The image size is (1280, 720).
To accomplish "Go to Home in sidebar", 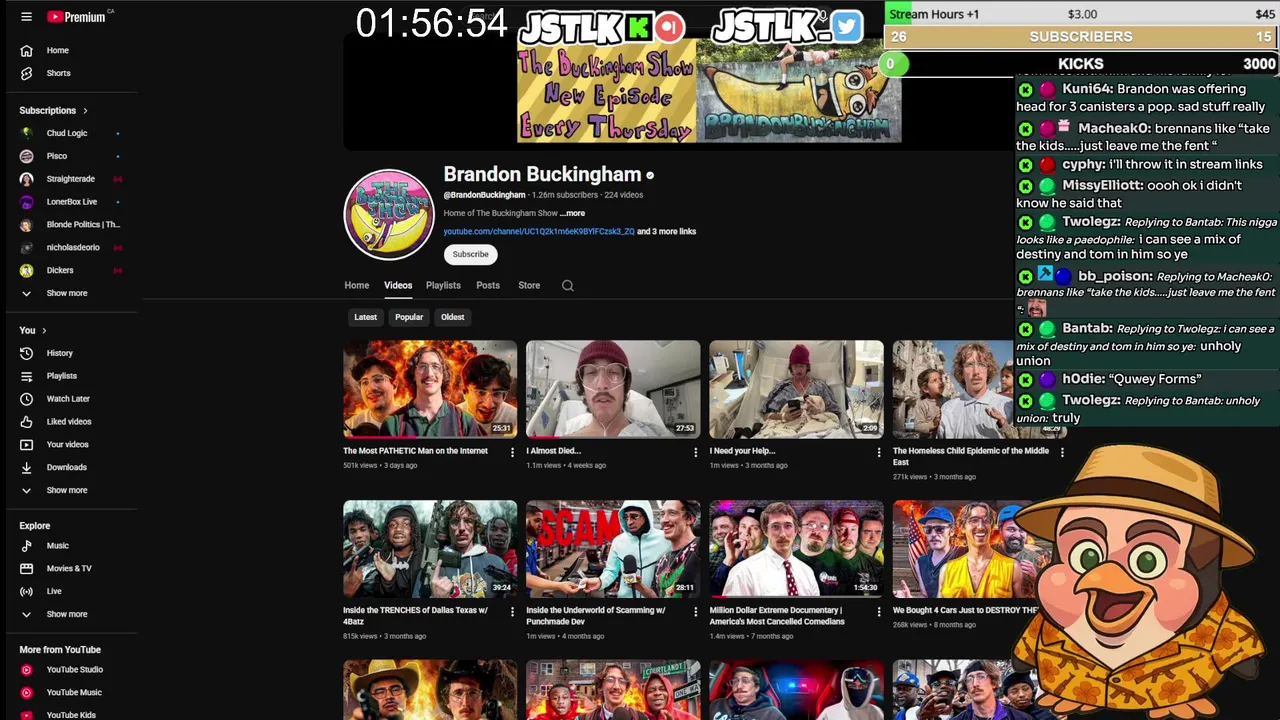I will point(58,50).
